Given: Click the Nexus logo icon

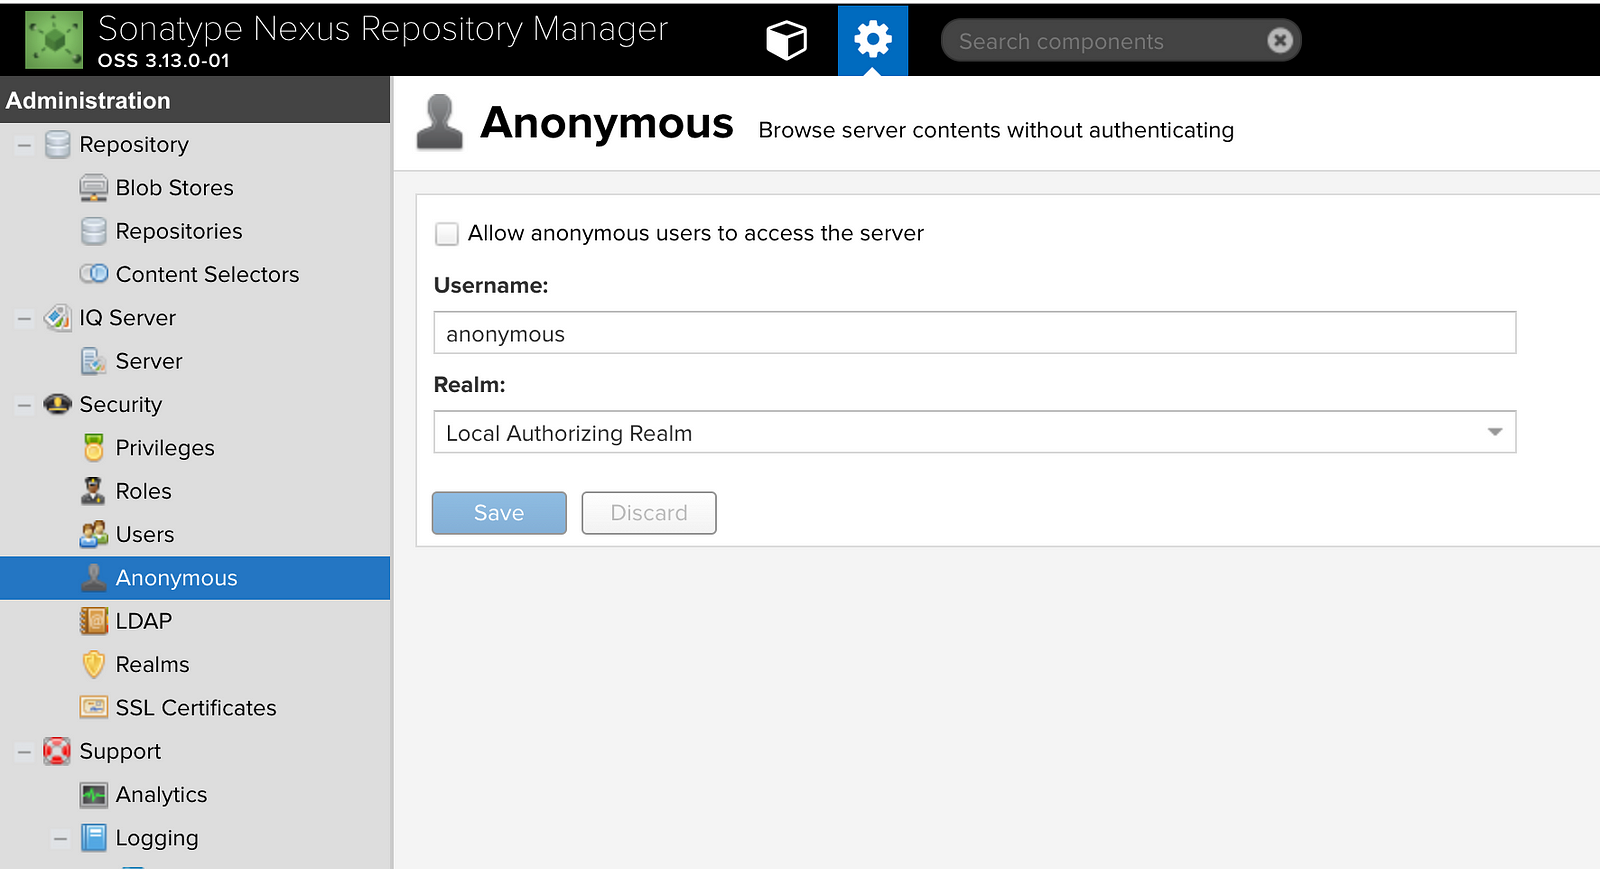Looking at the screenshot, I should [x=54, y=40].
